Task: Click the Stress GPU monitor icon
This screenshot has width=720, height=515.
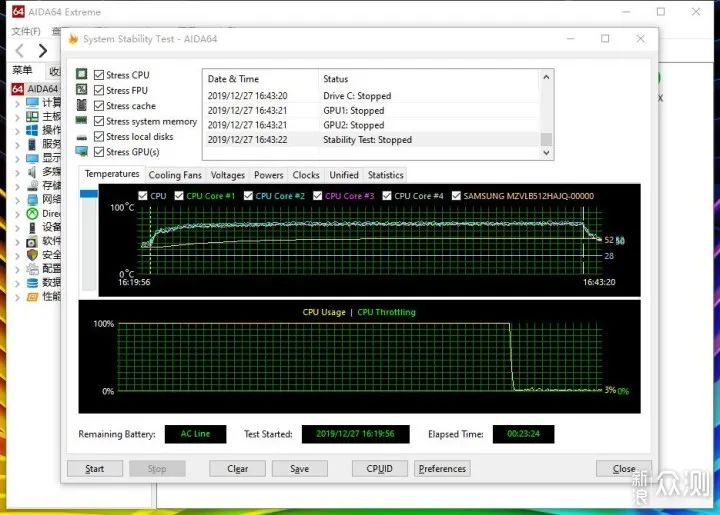Action: (82, 151)
